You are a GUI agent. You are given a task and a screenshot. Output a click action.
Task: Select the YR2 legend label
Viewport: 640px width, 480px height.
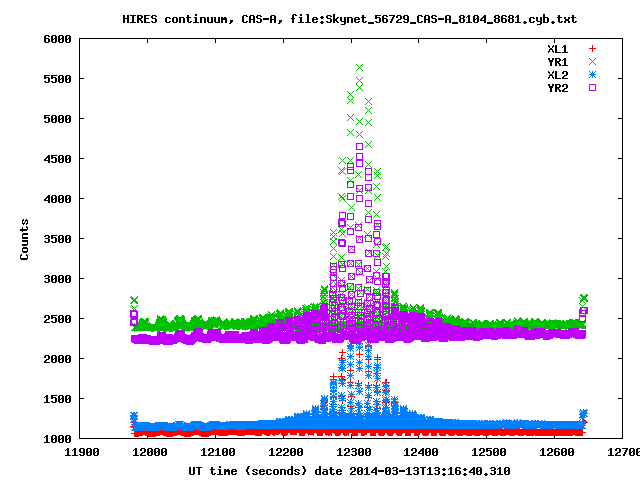pos(558,88)
